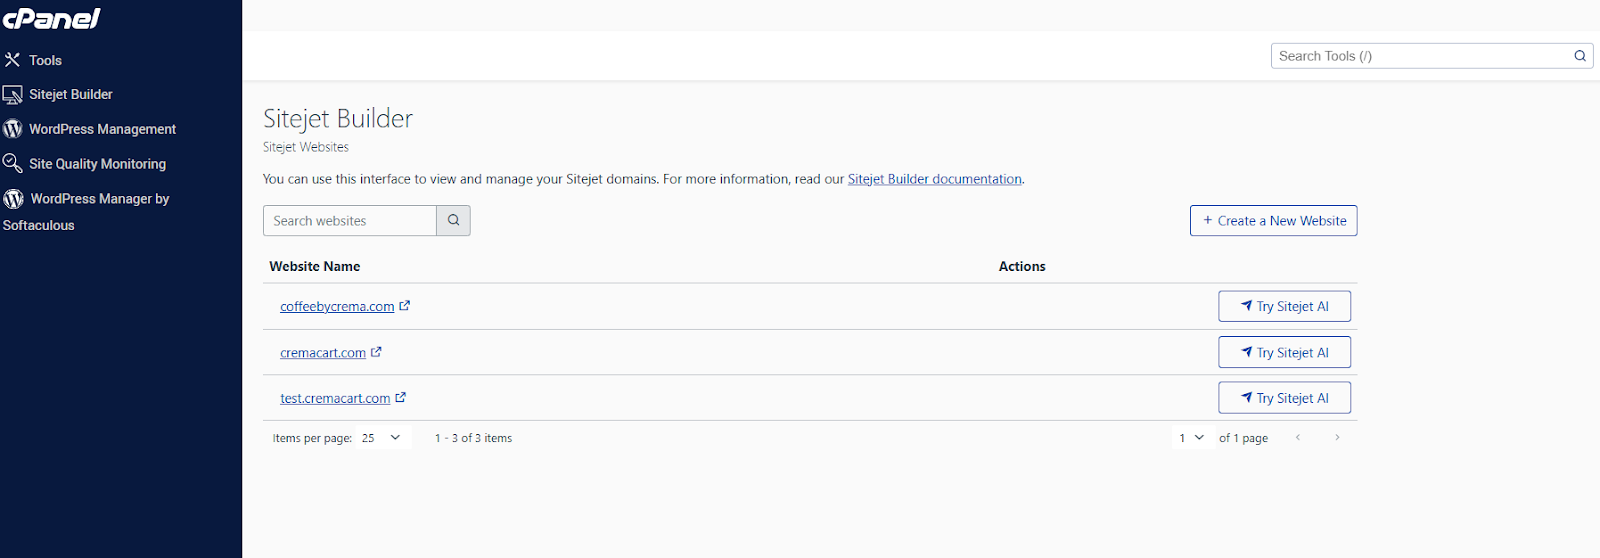
Task: Open Sitejet Builder sidebar item
Action: pyautogui.click(x=70, y=94)
